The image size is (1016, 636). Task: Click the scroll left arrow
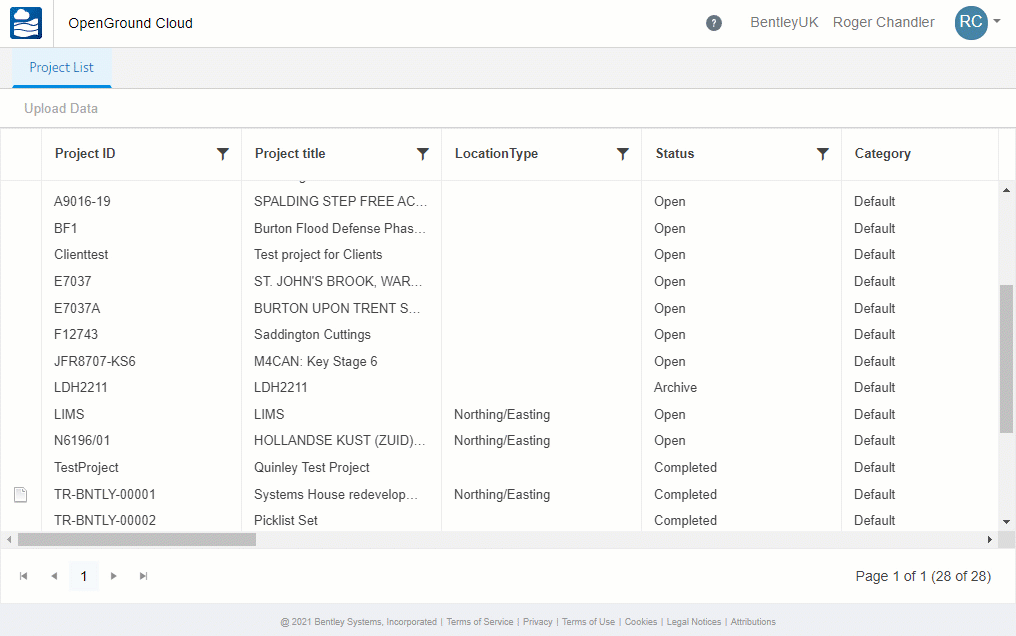click(9, 539)
